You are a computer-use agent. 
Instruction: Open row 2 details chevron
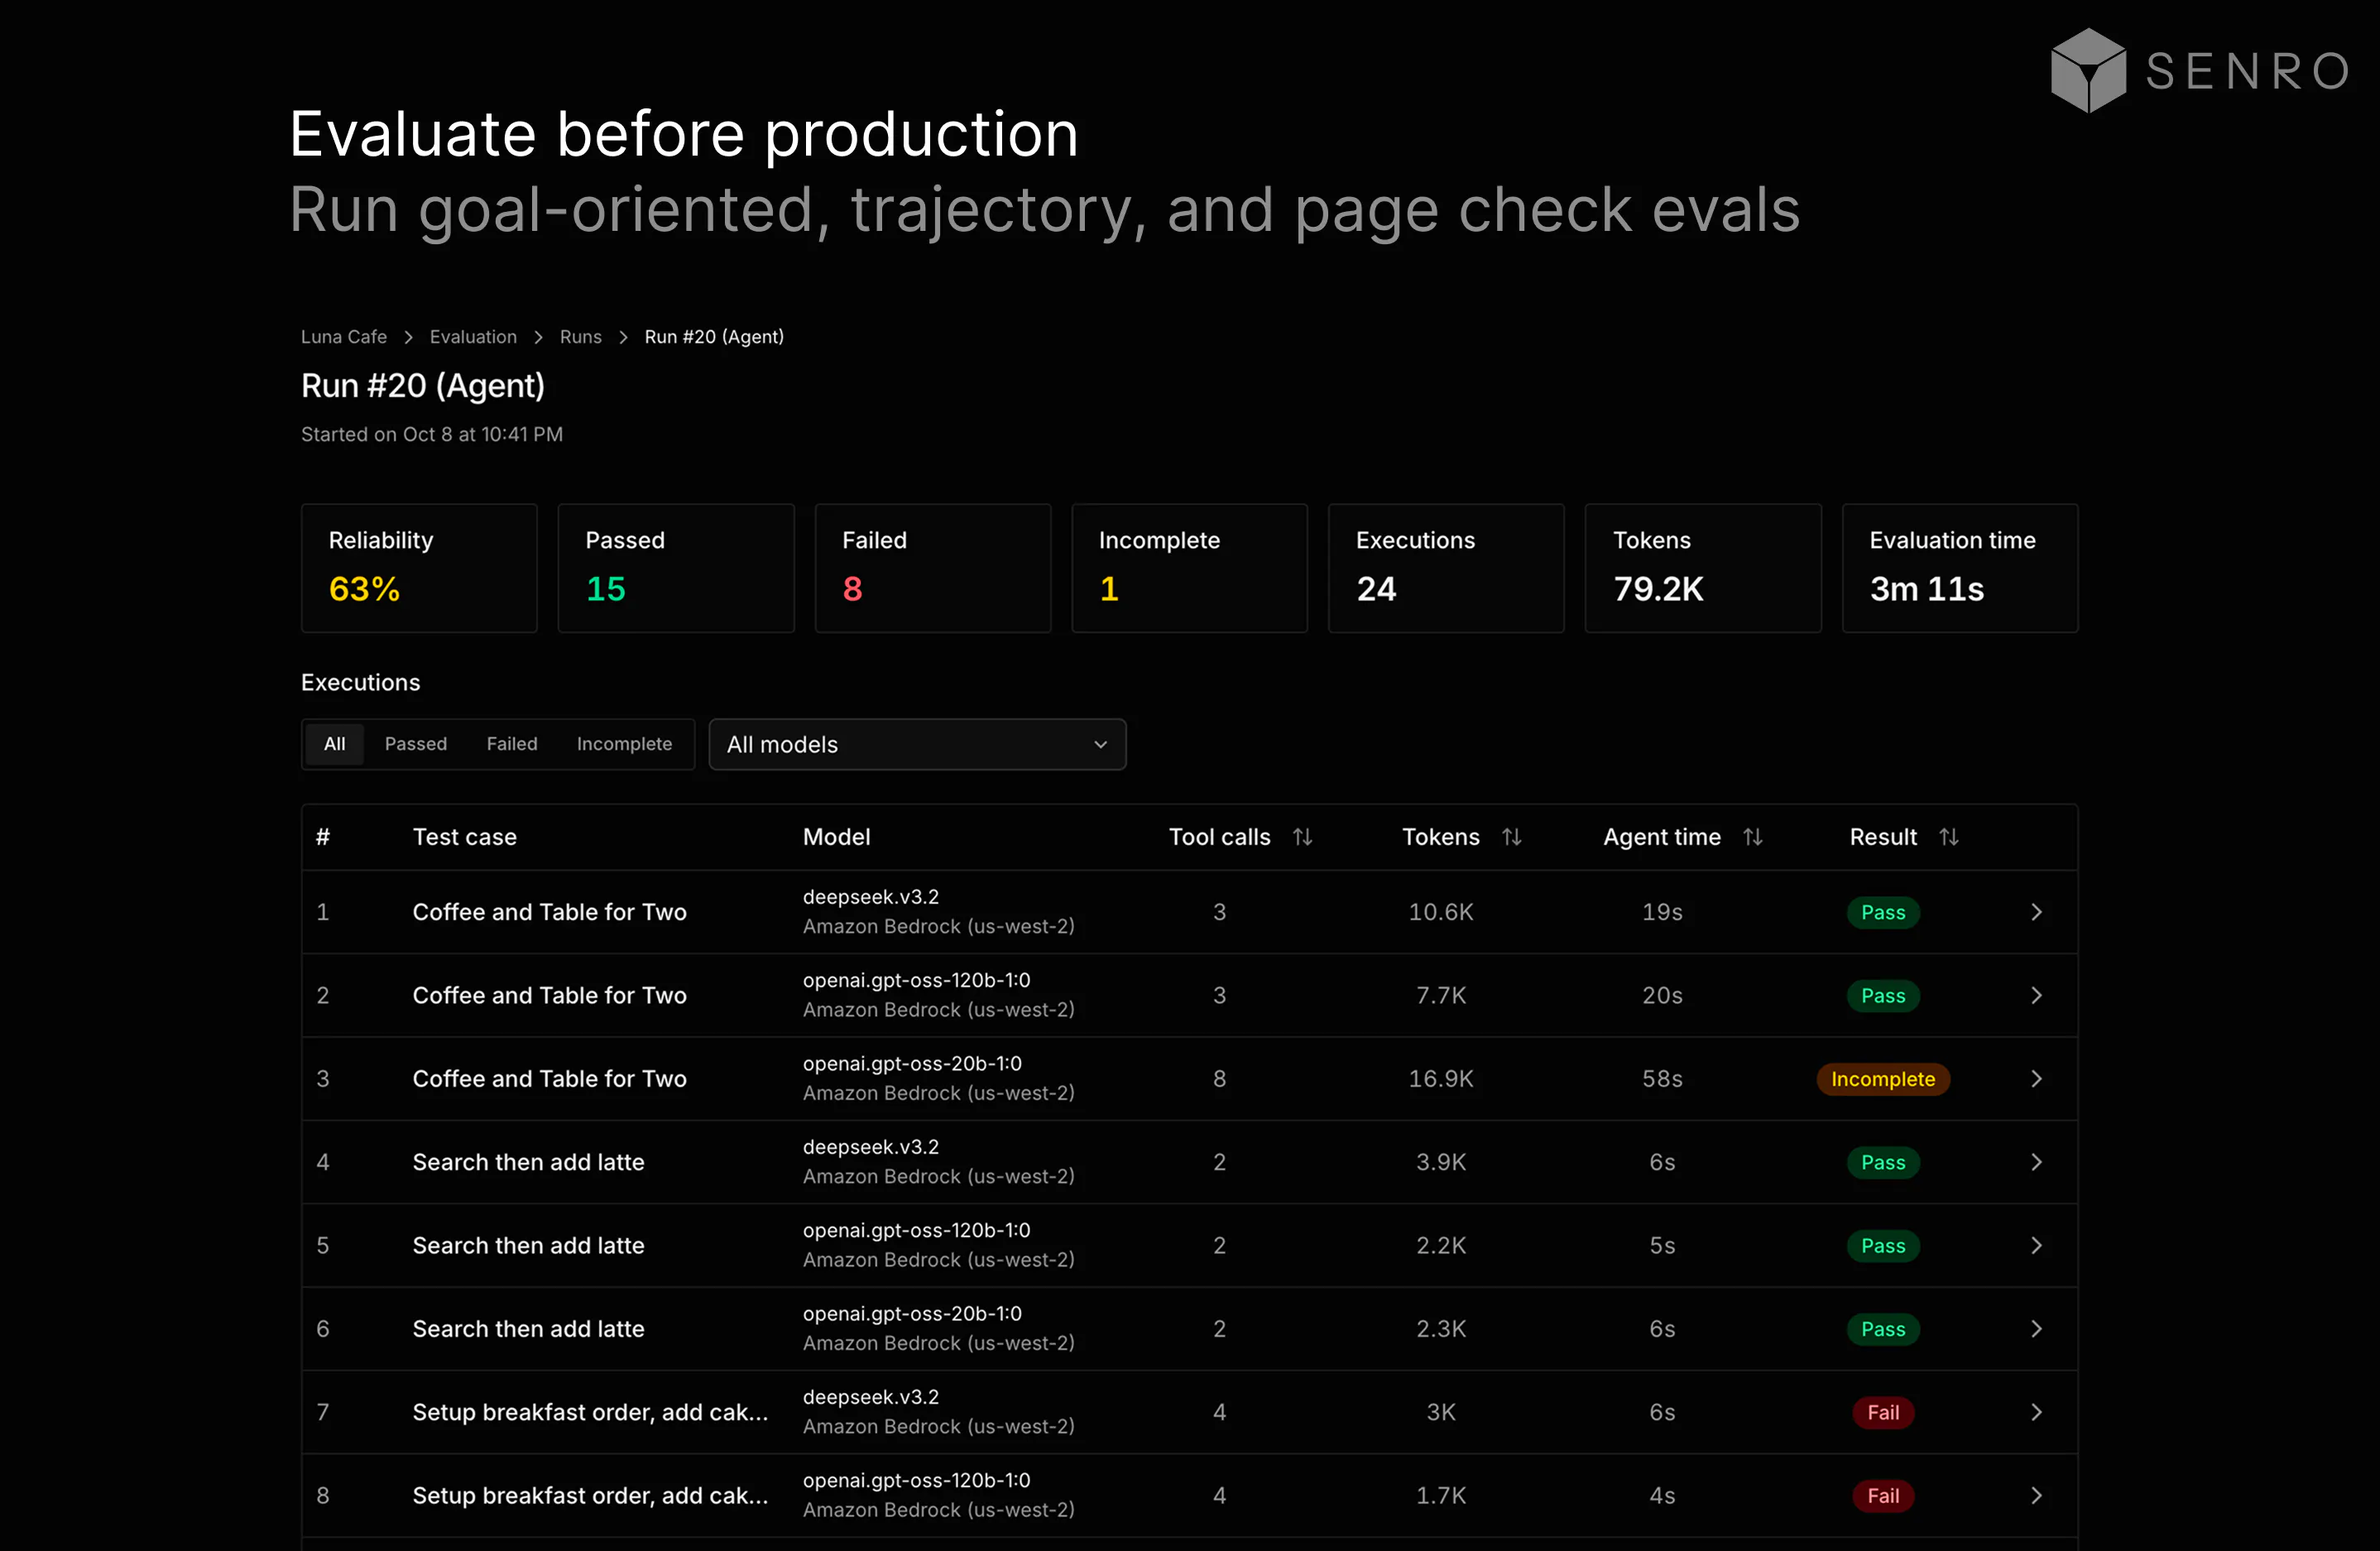pyautogui.click(x=2036, y=995)
